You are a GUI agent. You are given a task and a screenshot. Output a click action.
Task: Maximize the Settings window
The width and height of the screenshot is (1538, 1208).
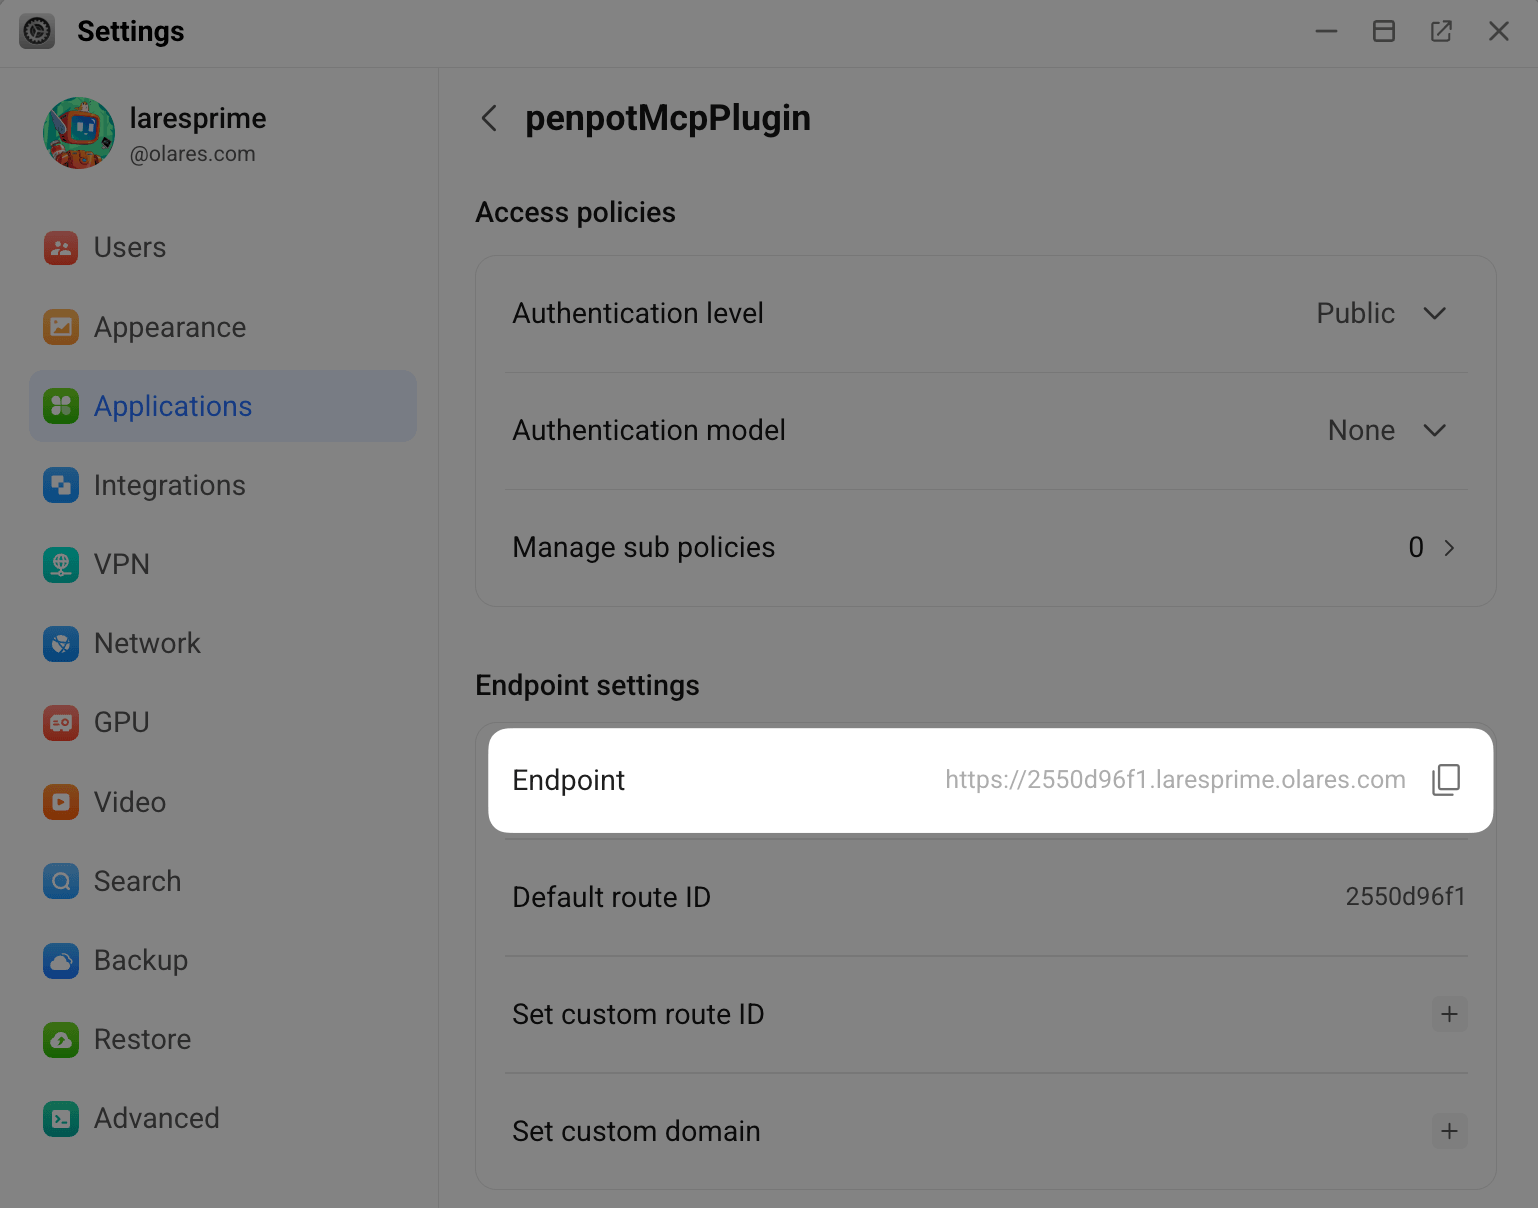(1384, 31)
